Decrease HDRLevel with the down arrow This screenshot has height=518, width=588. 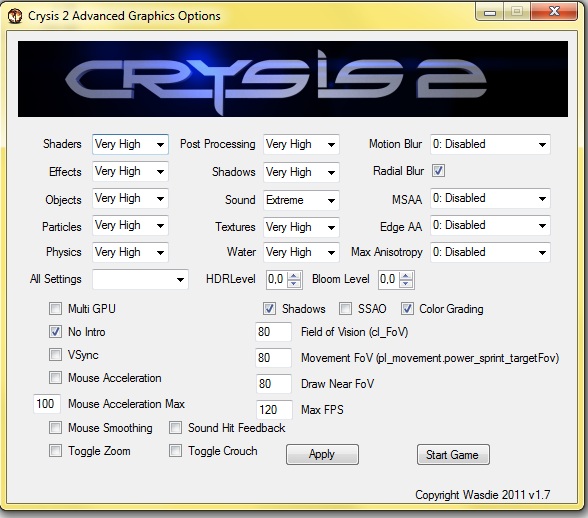click(x=294, y=284)
